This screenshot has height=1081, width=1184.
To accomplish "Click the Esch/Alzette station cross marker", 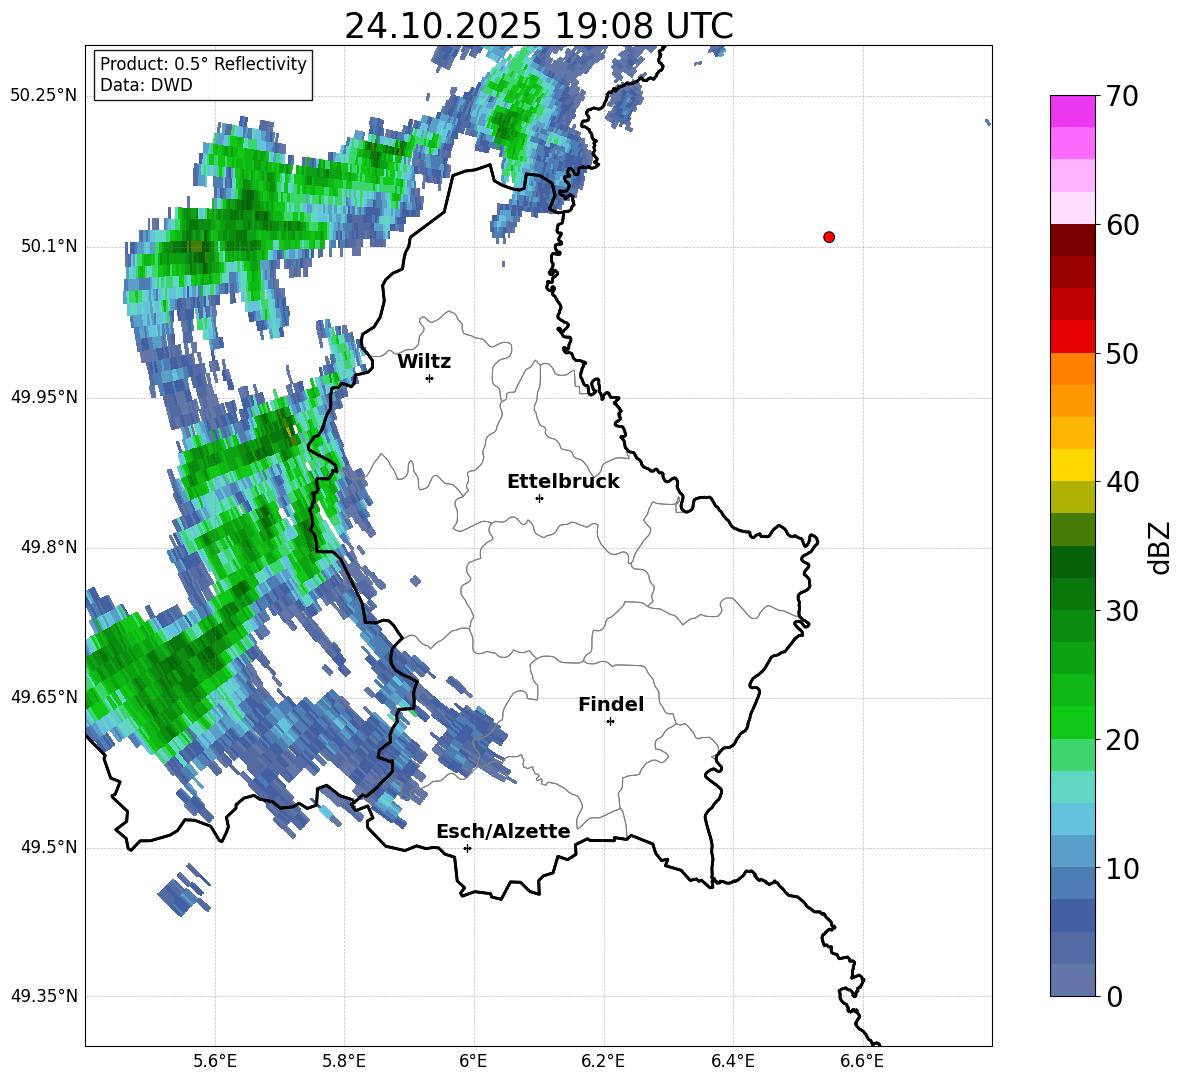I will click(467, 848).
